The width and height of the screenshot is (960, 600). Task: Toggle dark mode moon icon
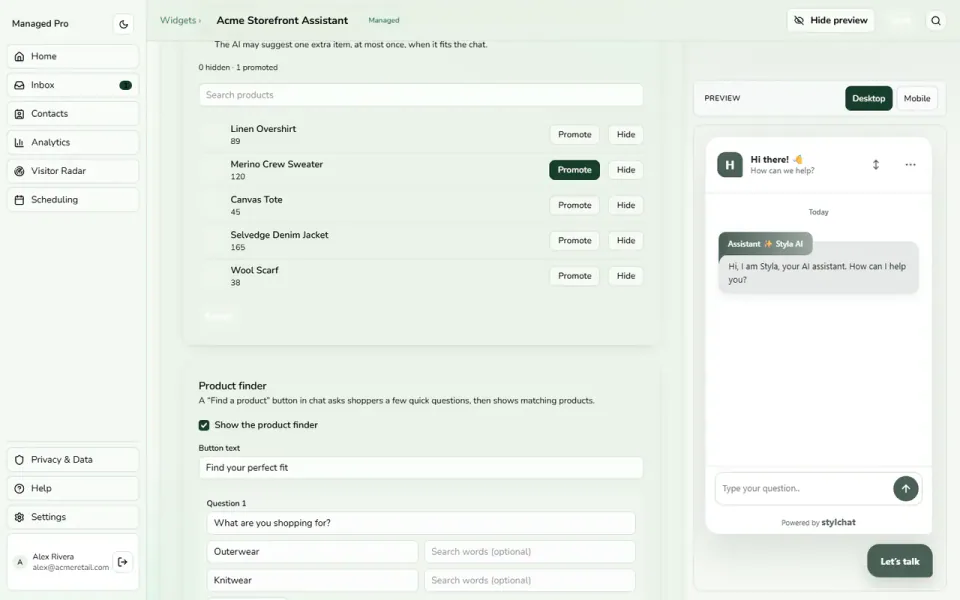point(123,24)
